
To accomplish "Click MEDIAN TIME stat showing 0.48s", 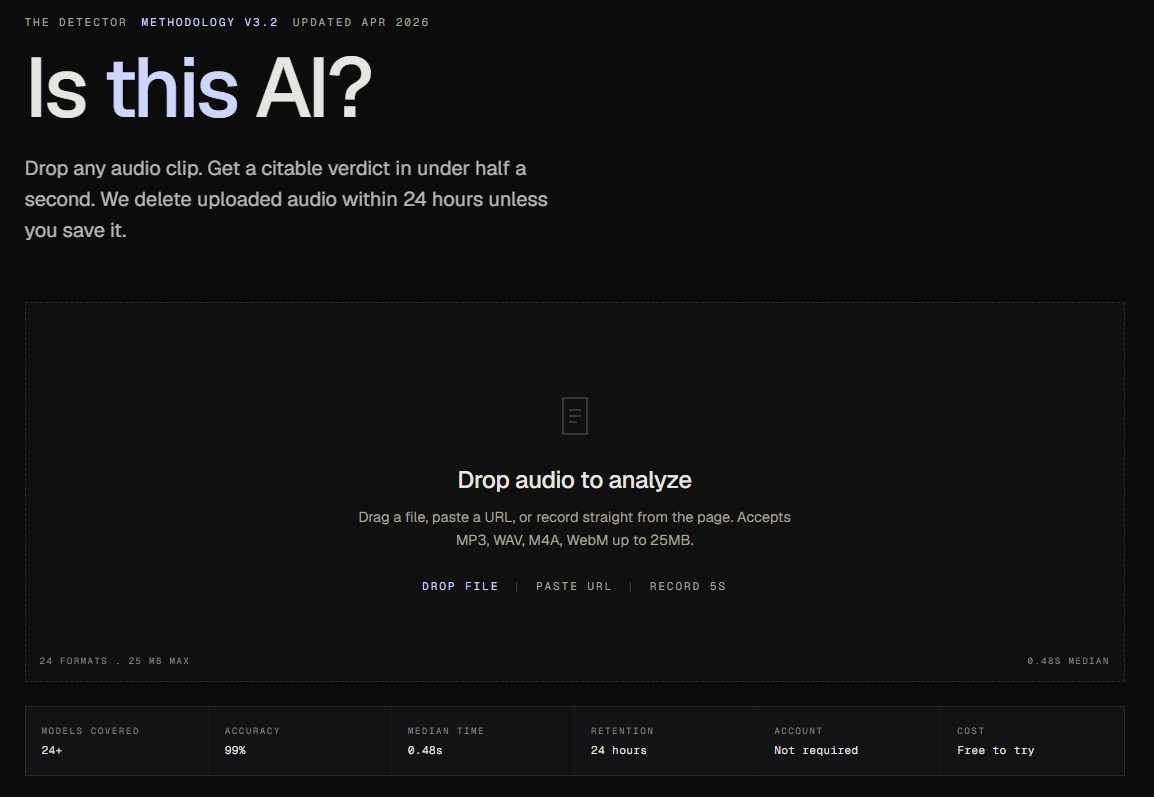I will (483, 741).
